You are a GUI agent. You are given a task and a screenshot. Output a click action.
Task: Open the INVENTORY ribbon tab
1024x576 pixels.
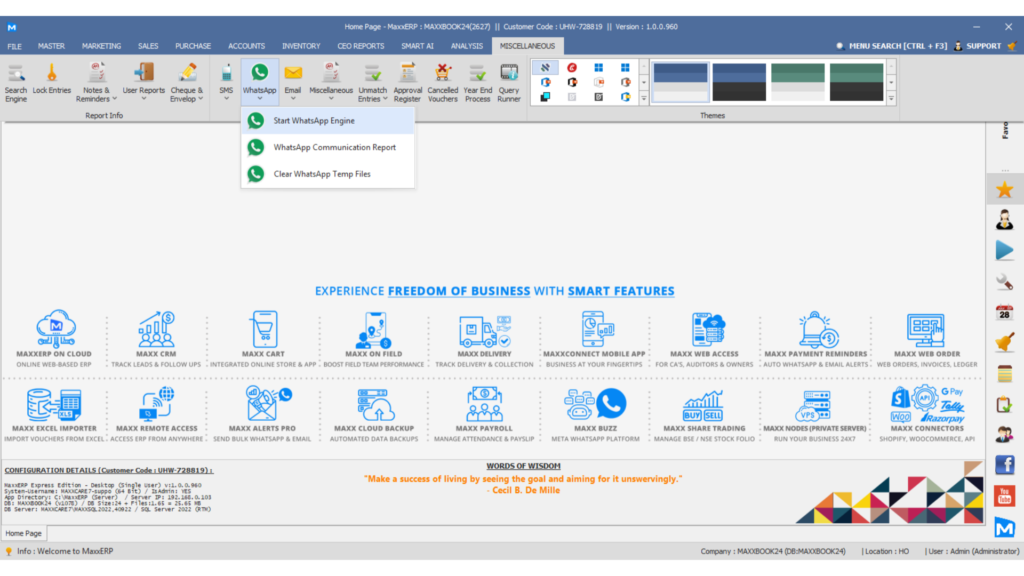[x=301, y=46]
